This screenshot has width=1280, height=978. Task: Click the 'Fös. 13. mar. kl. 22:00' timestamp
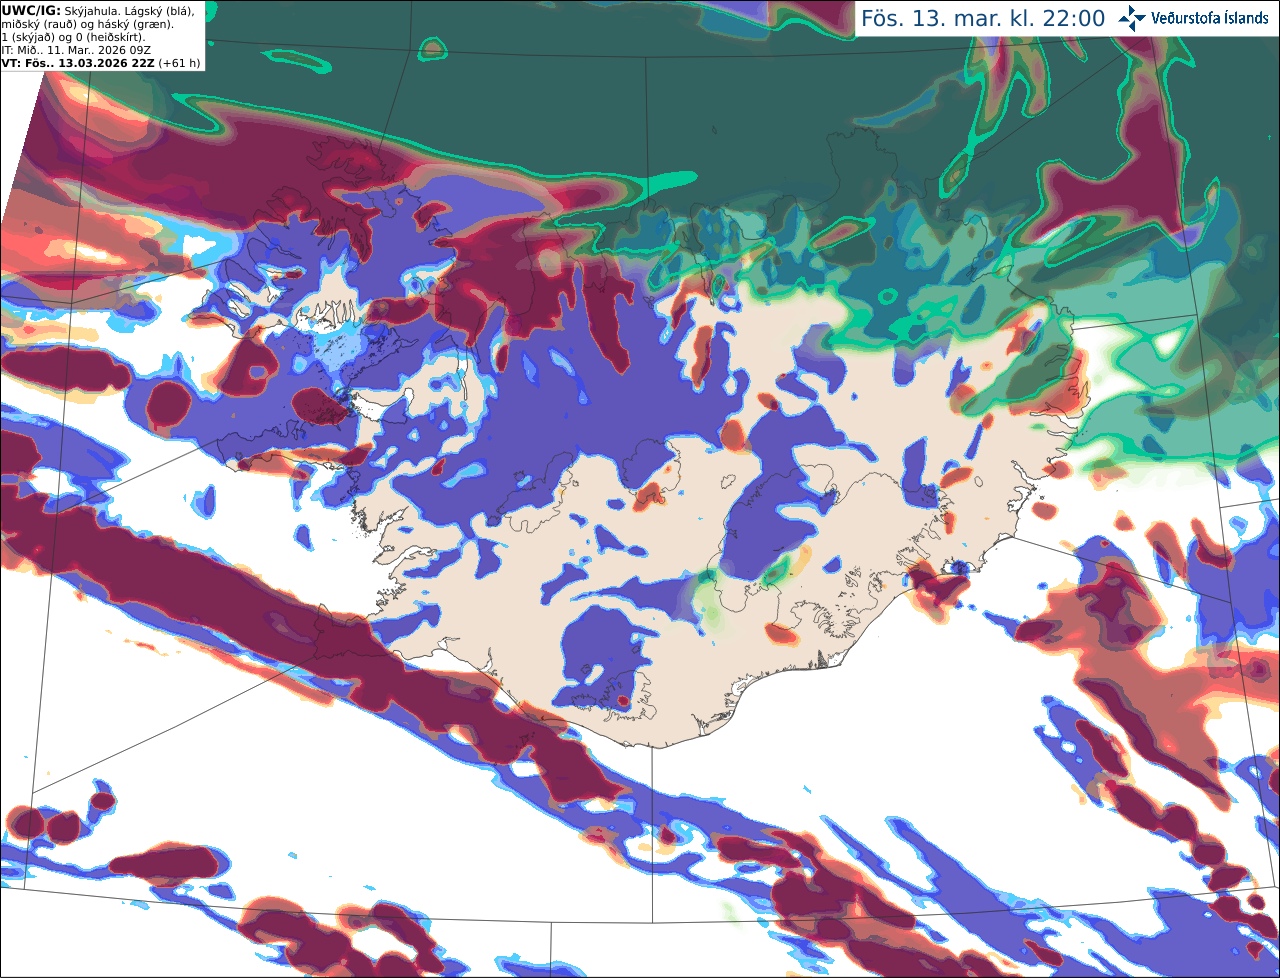click(x=983, y=19)
